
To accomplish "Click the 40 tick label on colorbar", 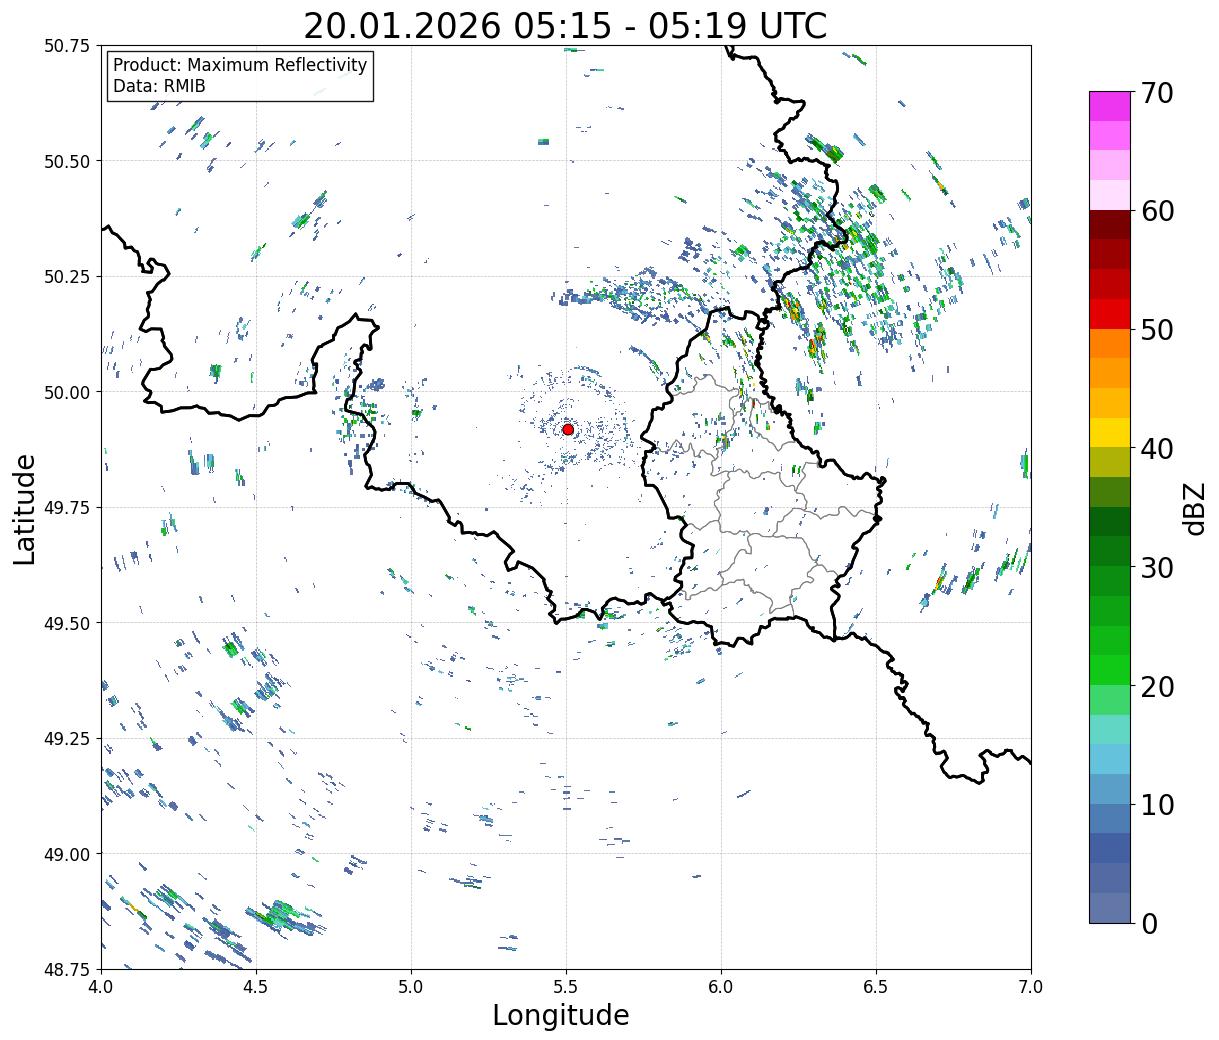I will [1157, 449].
